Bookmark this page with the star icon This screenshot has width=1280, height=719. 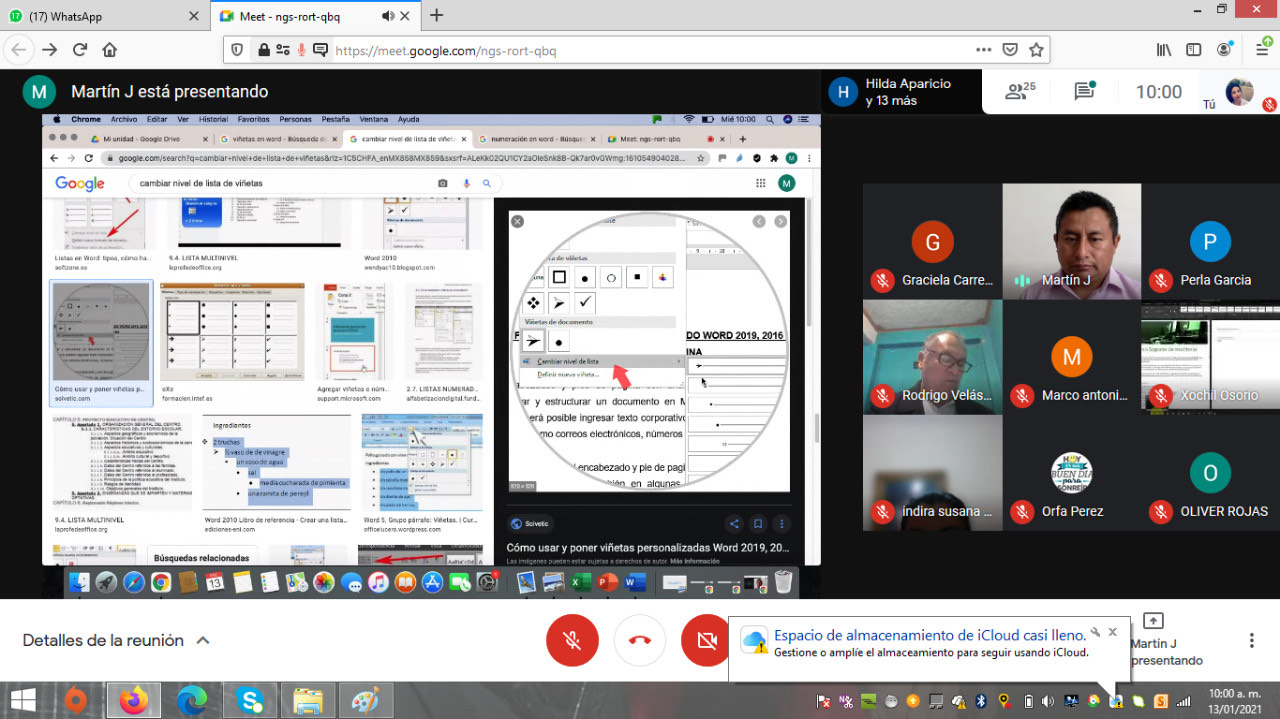pyautogui.click(x=1036, y=50)
